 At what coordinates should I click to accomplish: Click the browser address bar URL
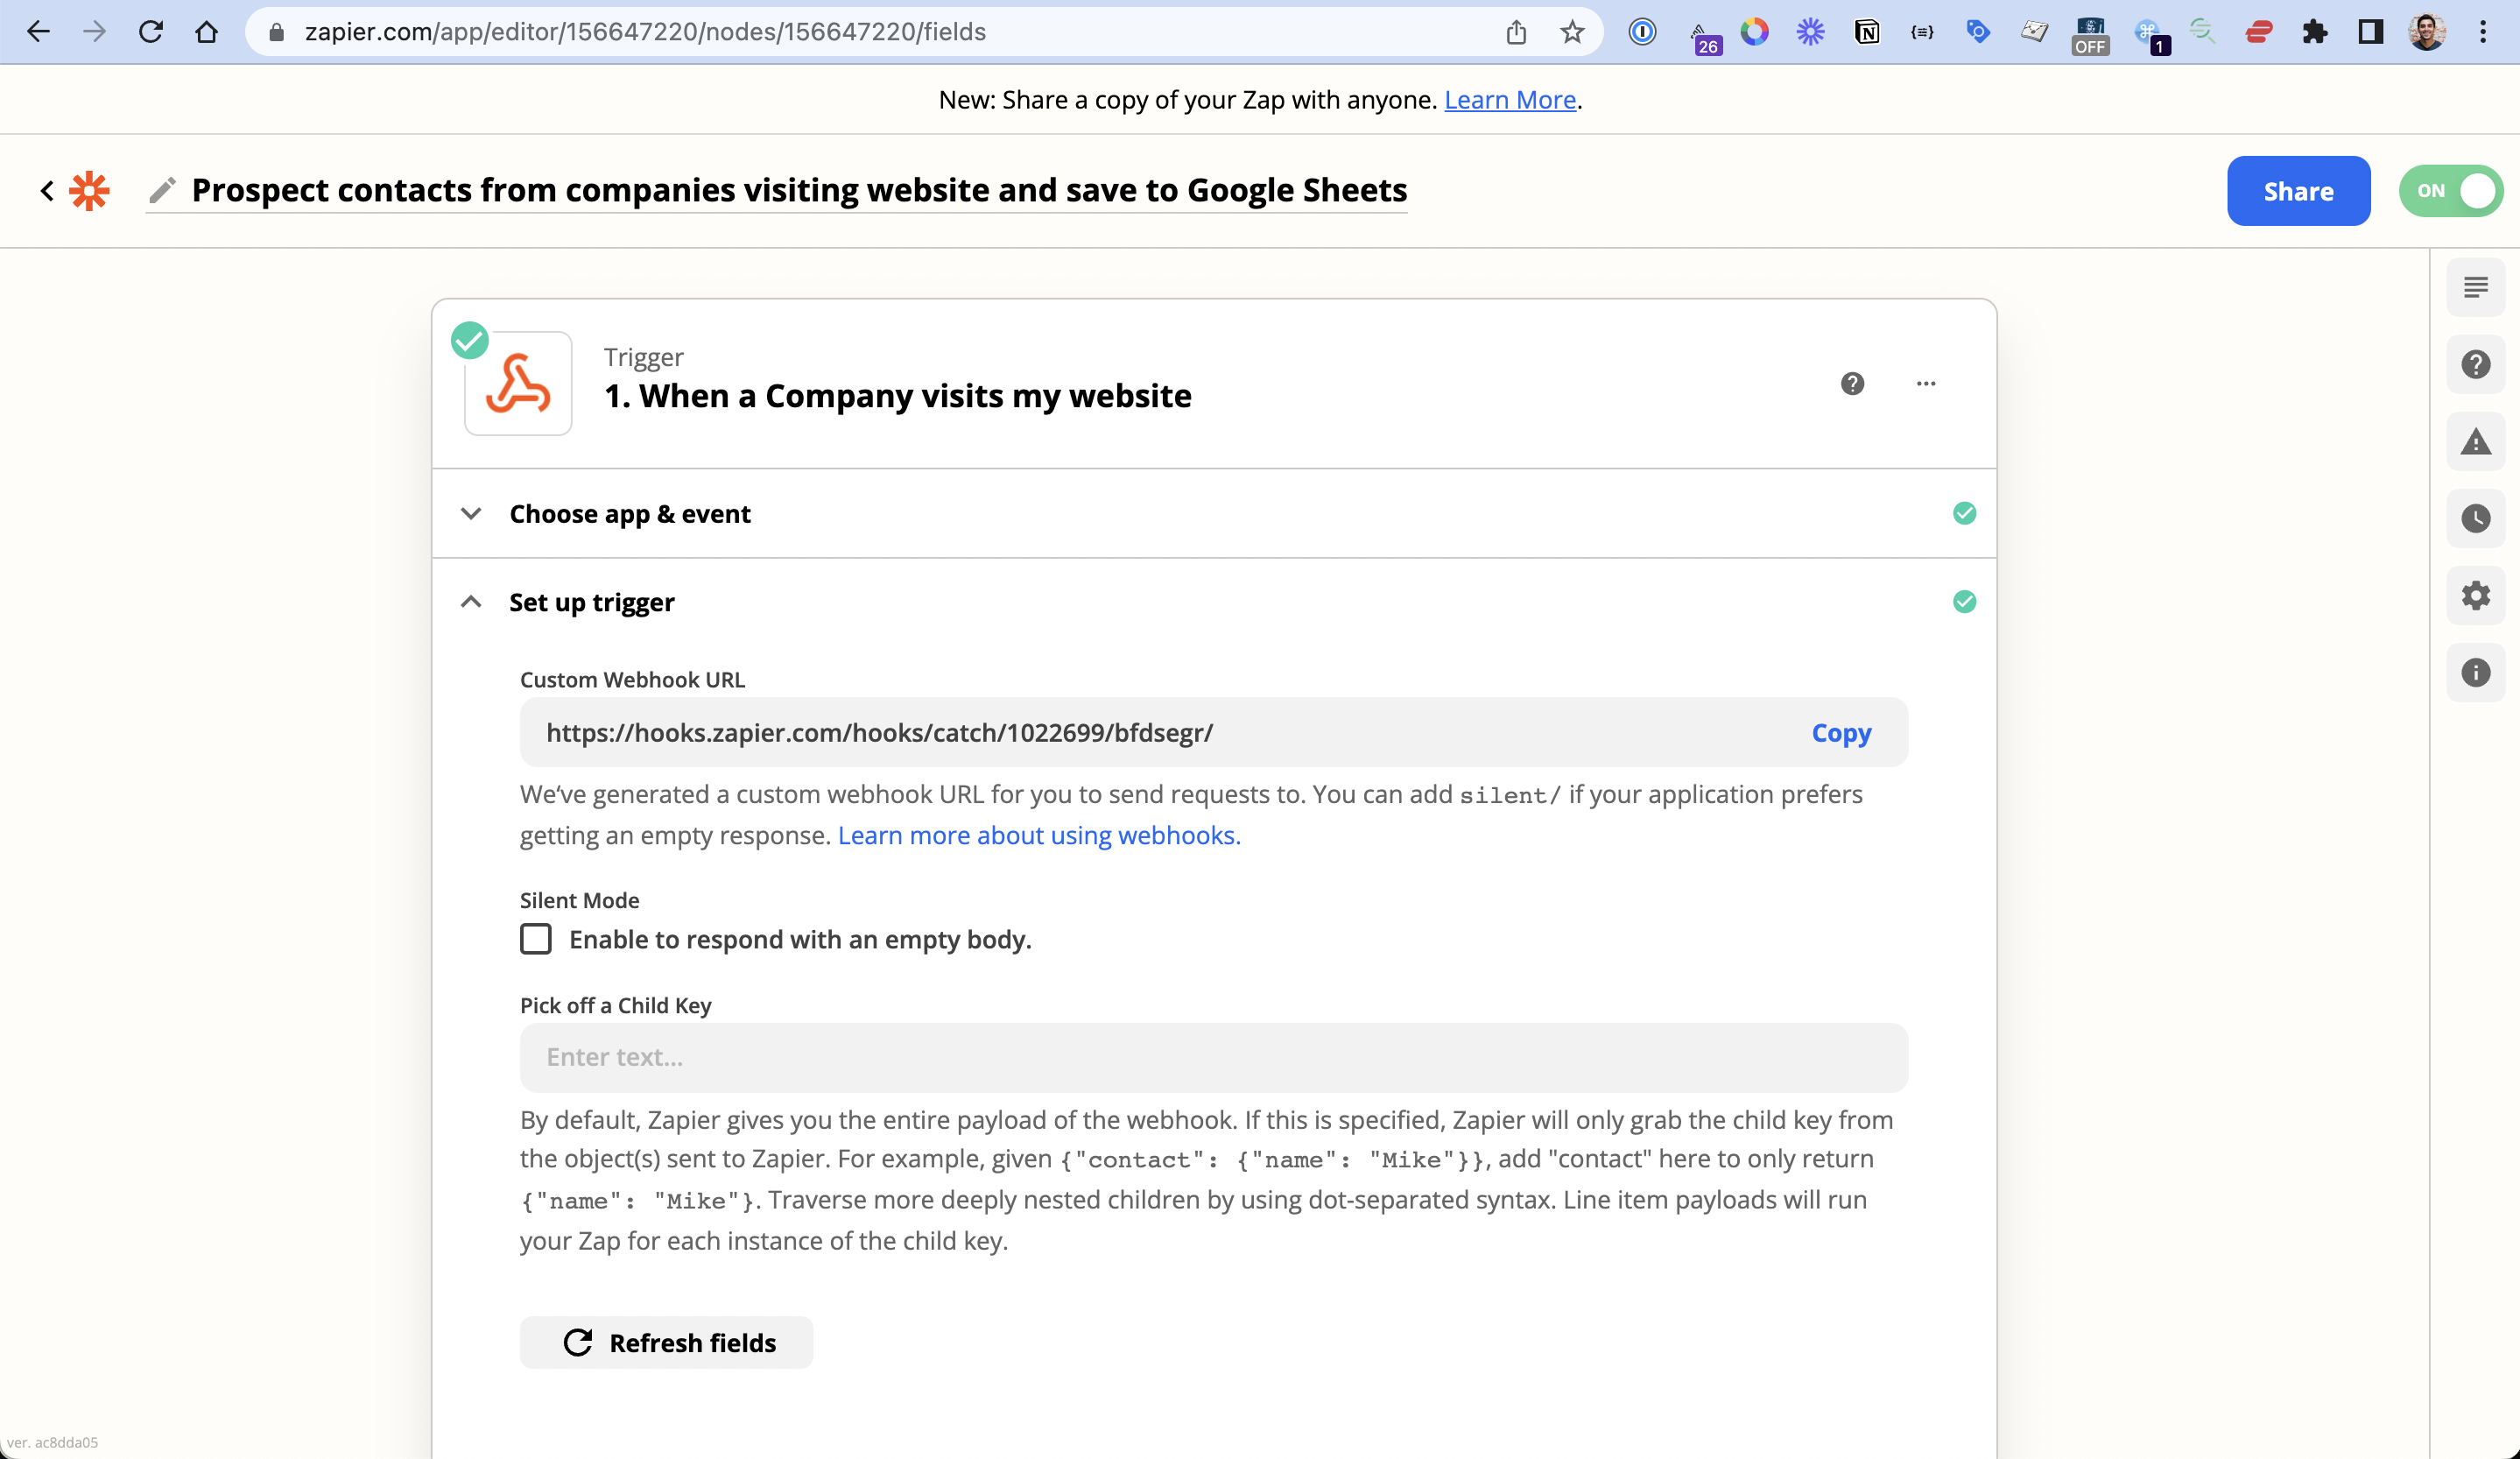645,32
